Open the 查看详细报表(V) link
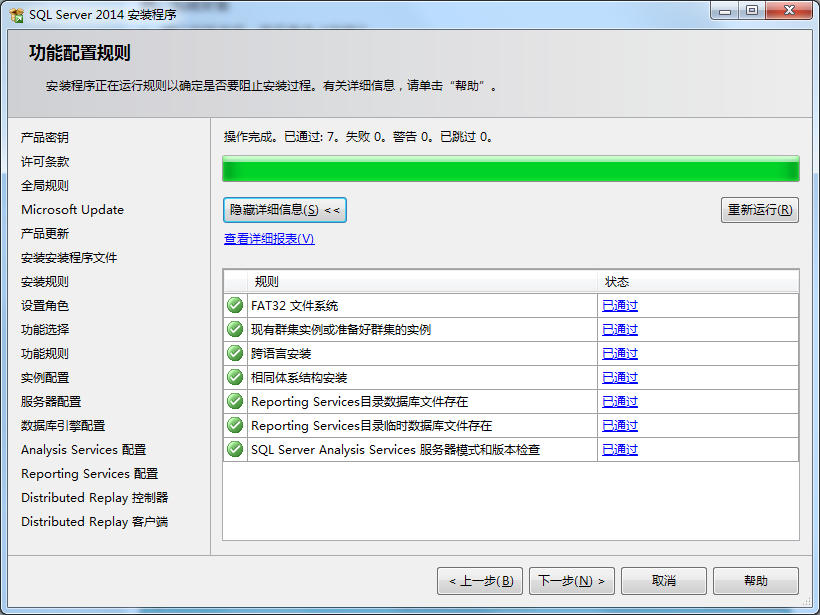Screen dimensions: 820x615 click(x=269, y=238)
